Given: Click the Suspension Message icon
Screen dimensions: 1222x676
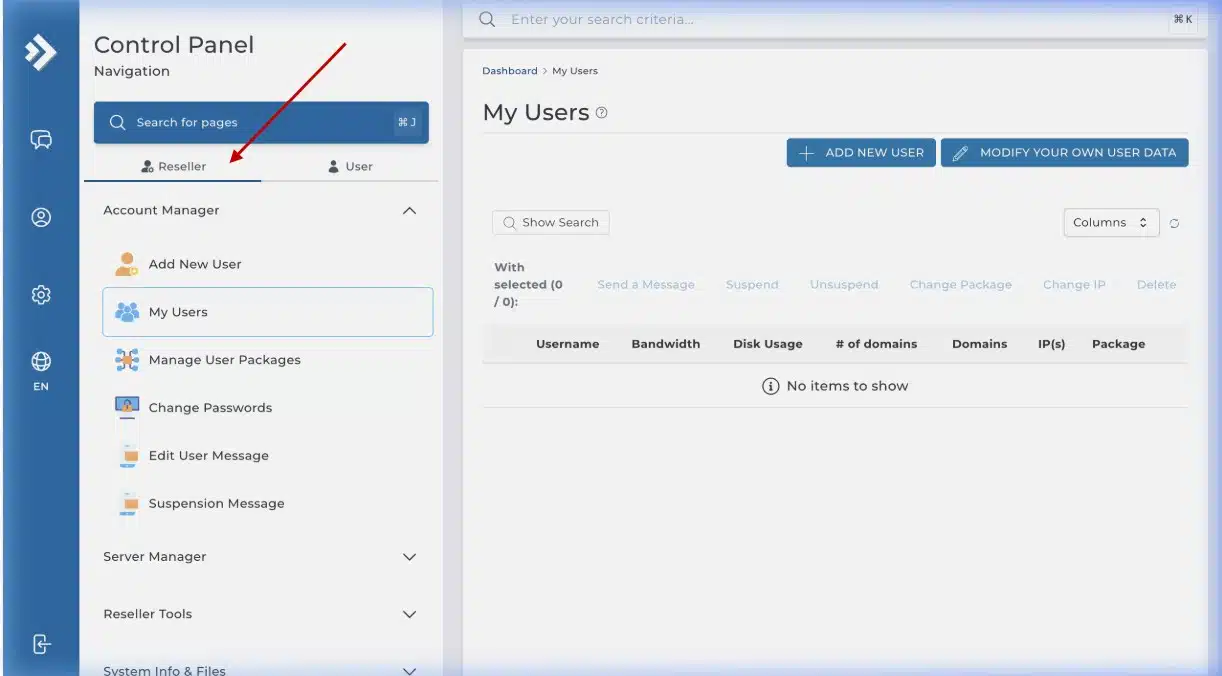Looking at the screenshot, I should coord(129,503).
